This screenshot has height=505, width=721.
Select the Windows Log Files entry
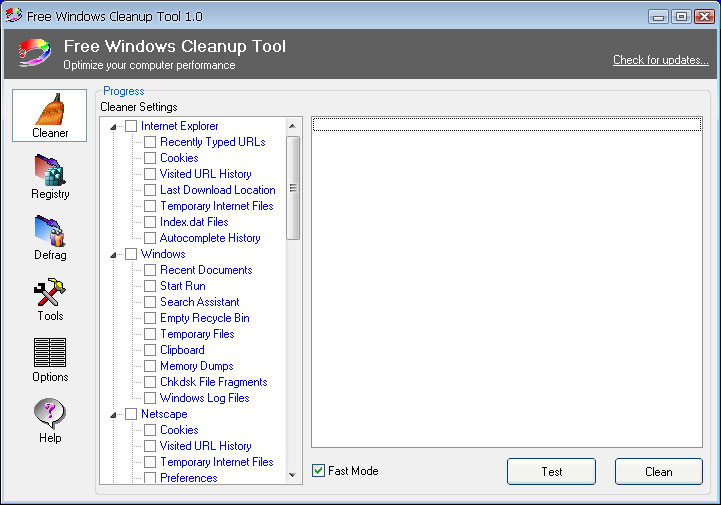tap(204, 398)
